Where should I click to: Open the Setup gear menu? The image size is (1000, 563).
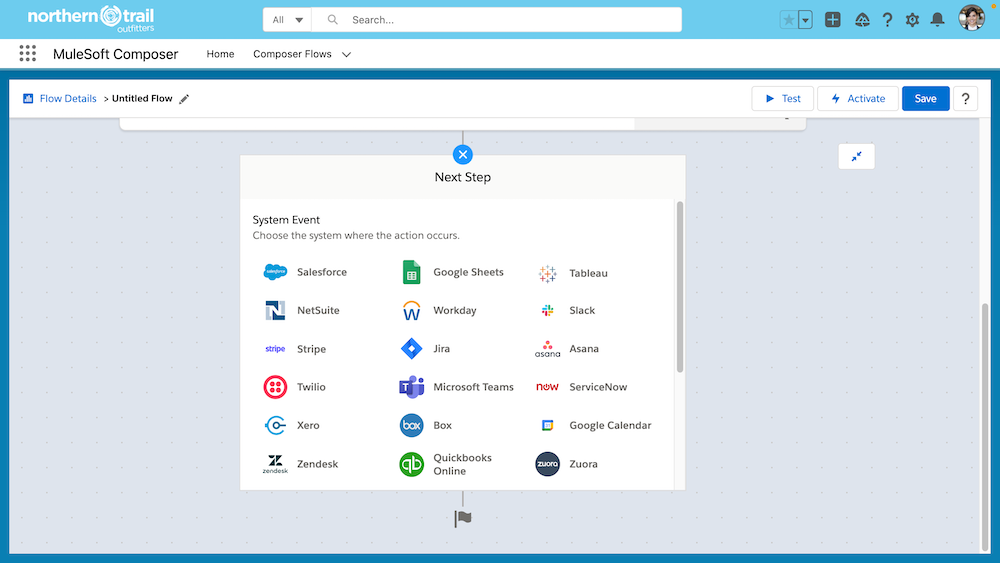pyautogui.click(x=912, y=20)
